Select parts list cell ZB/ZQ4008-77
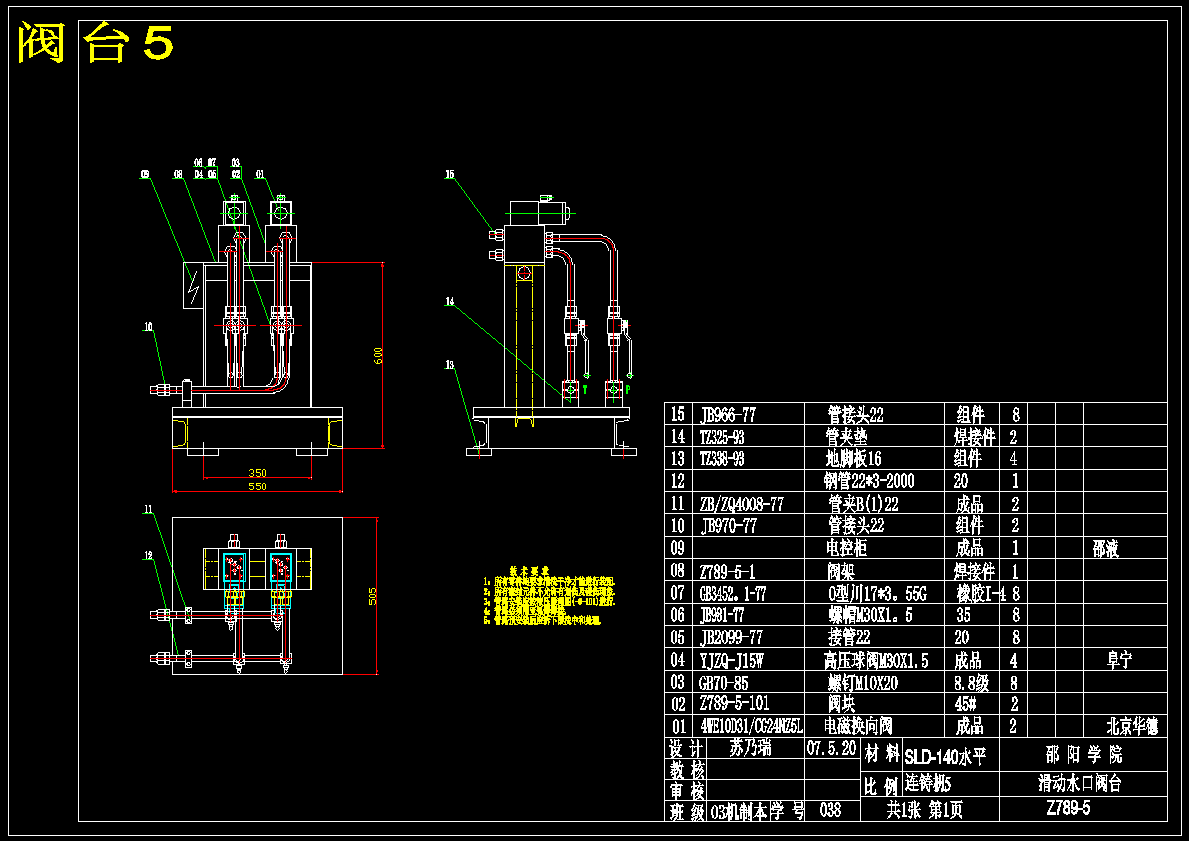 pyautogui.click(x=742, y=504)
